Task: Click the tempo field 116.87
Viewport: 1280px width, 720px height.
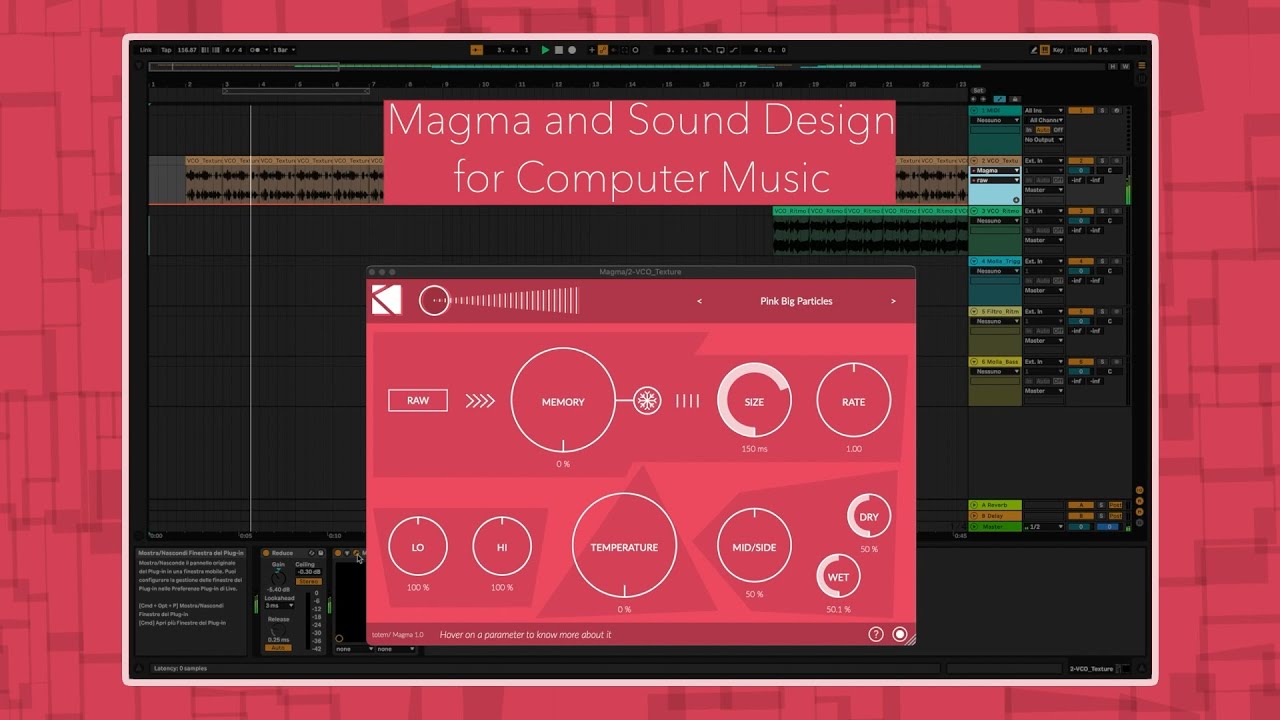Action: pos(186,50)
